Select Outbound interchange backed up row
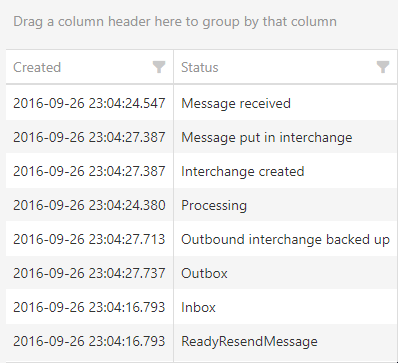The image size is (398, 363). click(202, 239)
